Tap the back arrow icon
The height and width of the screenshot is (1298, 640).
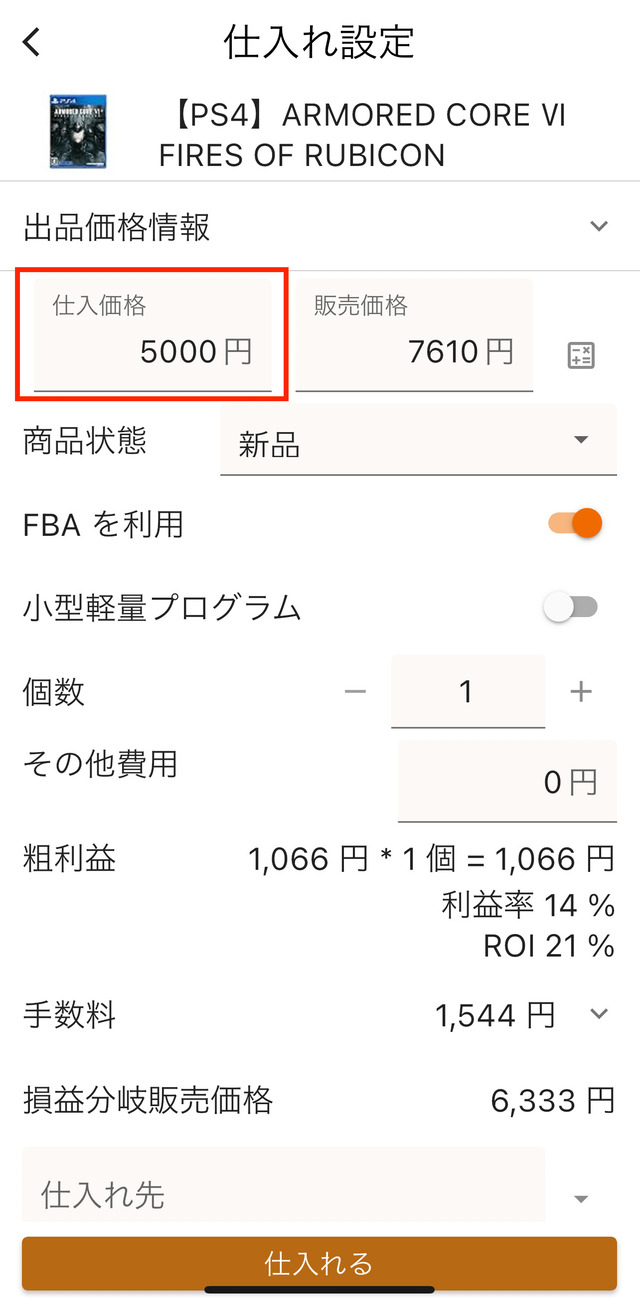pyautogui.click(x=33, y=42)
